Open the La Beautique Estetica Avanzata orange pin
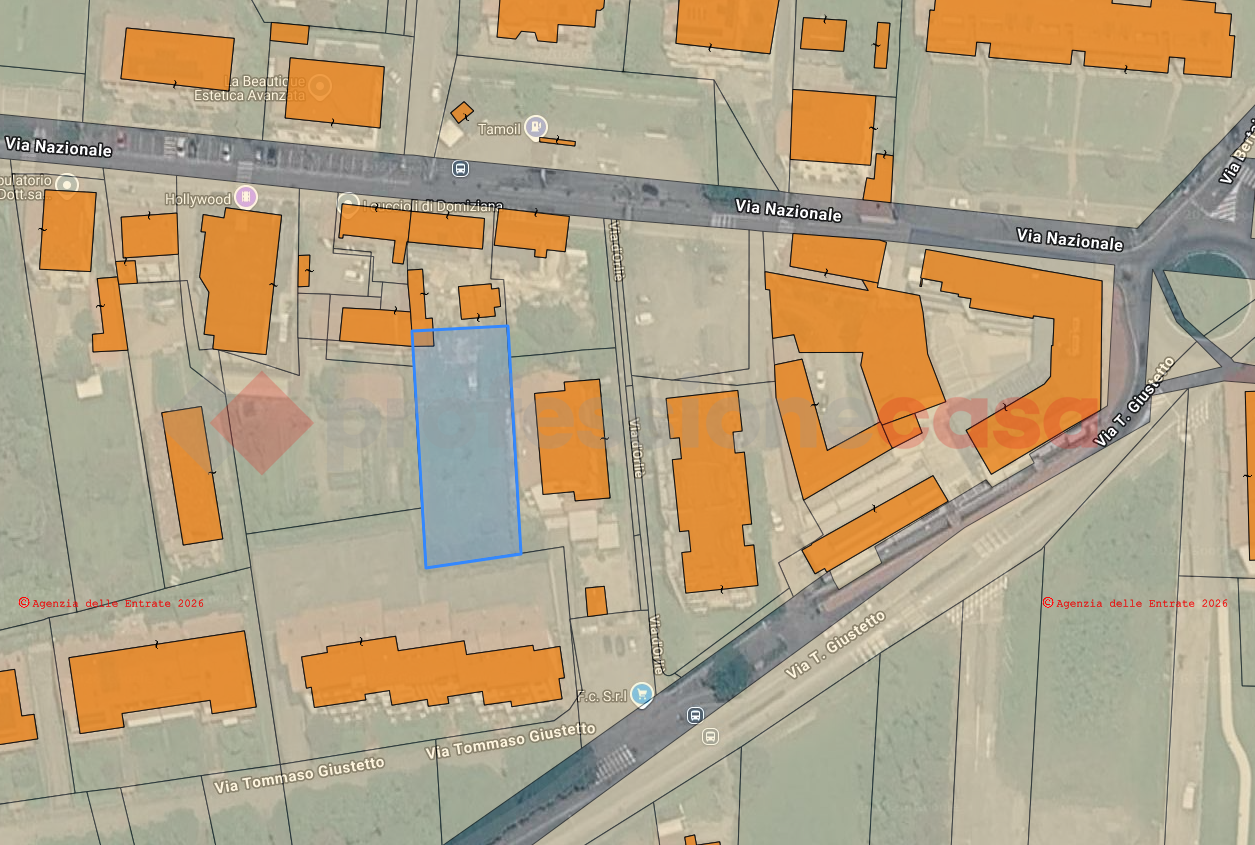Viewport: 1255px width, 845px height. click(x=319, y=87)
